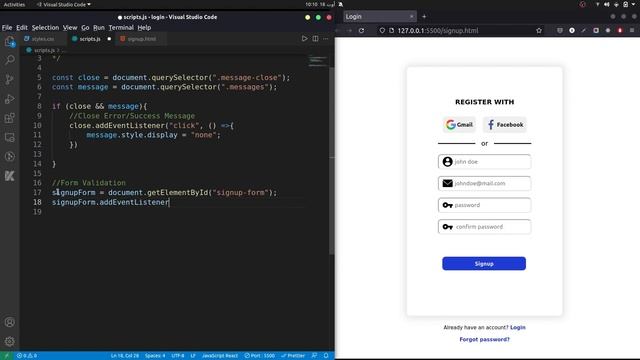Open the Terminal menu
This screenshot has height=360, width=640.
click(x=121, y=28)
